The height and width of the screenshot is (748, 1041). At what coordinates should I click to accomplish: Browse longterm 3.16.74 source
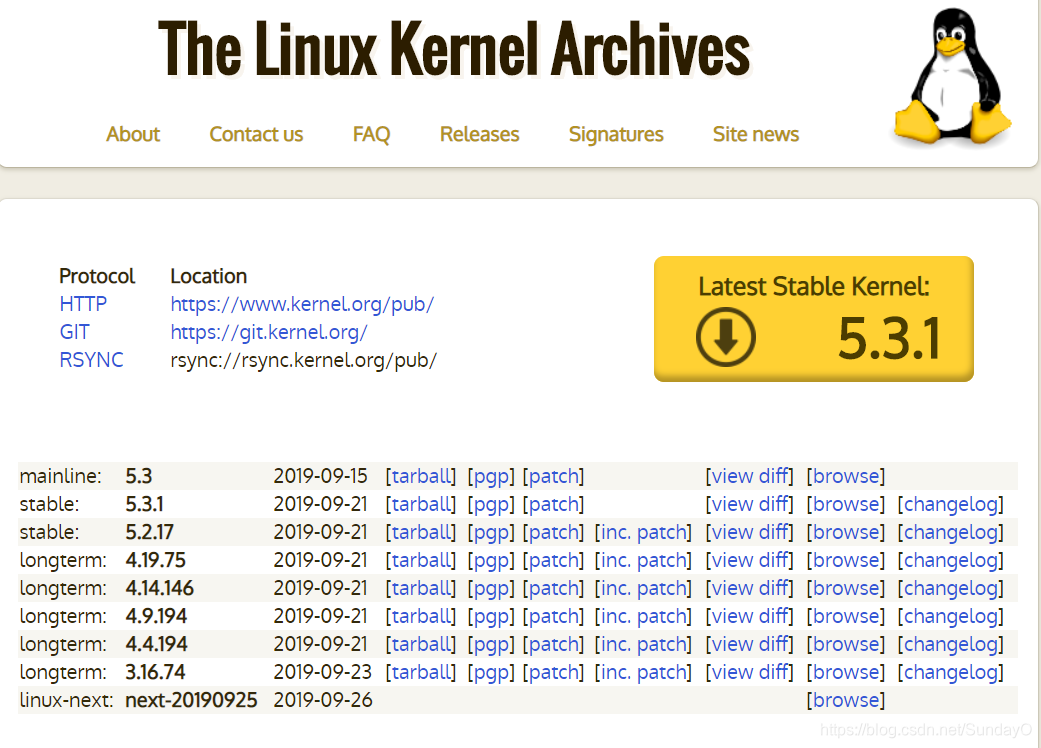[x=846, y=671]
